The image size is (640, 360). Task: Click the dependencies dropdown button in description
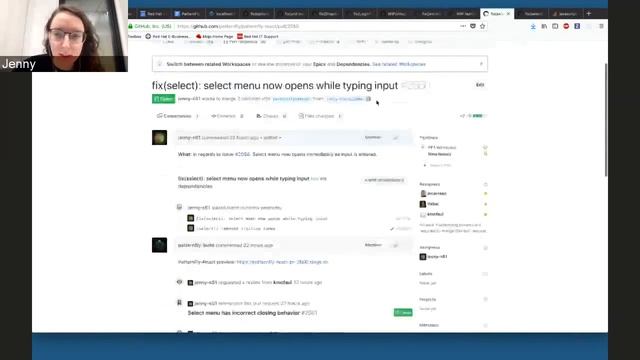384,180
